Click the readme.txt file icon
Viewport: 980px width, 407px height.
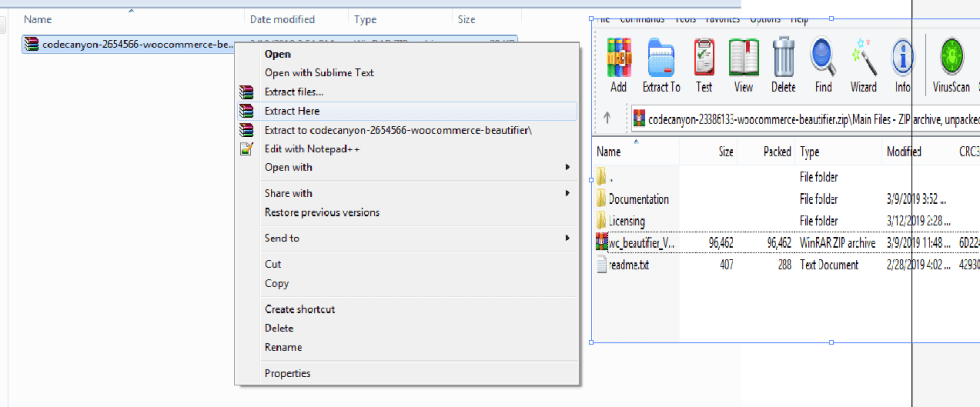(601, 265)
